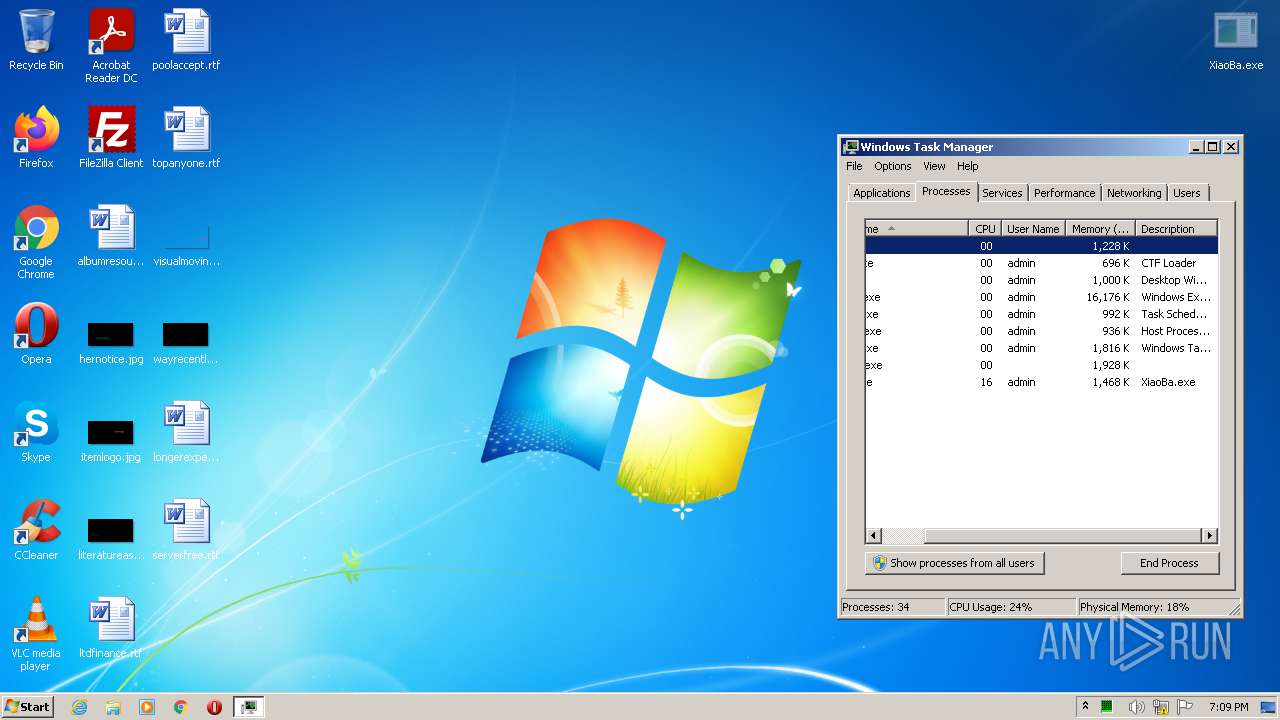Sort processes by User Name column
This screenshot has width=1280, height=720.
(x=1033, y=229)
